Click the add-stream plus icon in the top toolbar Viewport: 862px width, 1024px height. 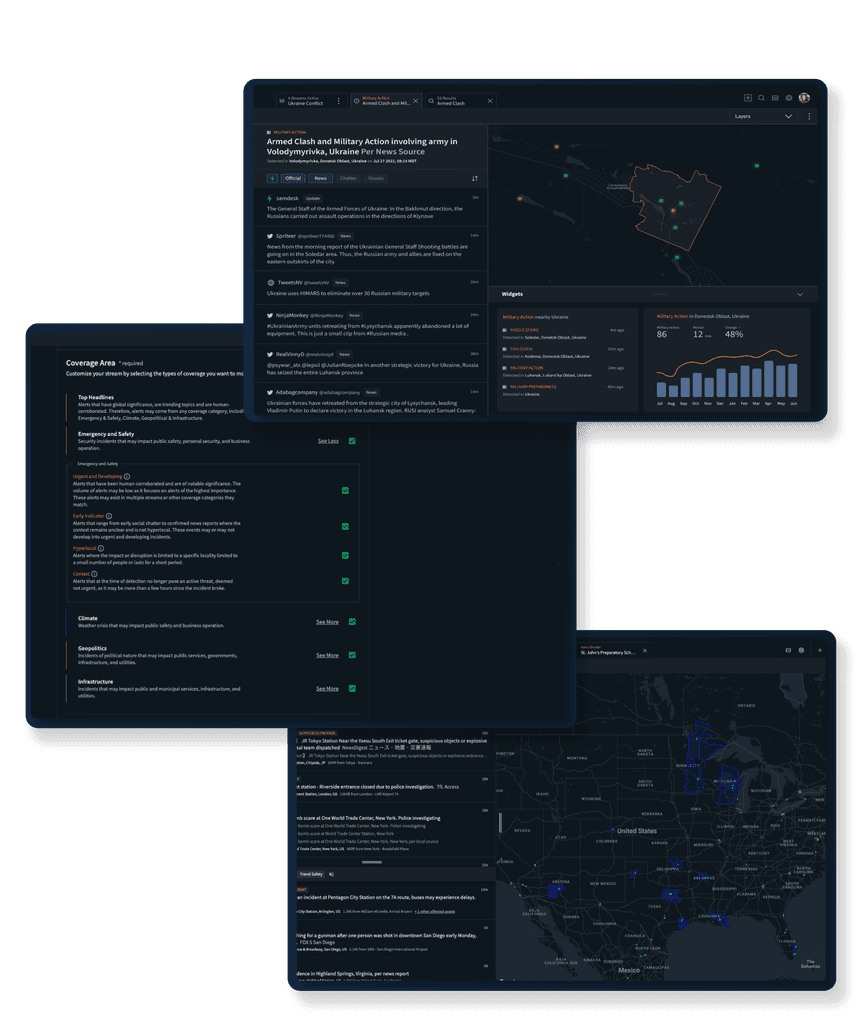tap(748, 97)
